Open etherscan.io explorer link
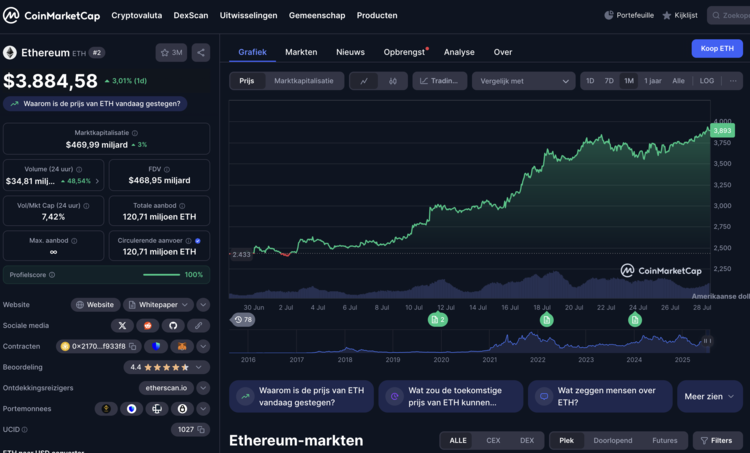This screenshot has width=750, height=453. click(166, 388)
